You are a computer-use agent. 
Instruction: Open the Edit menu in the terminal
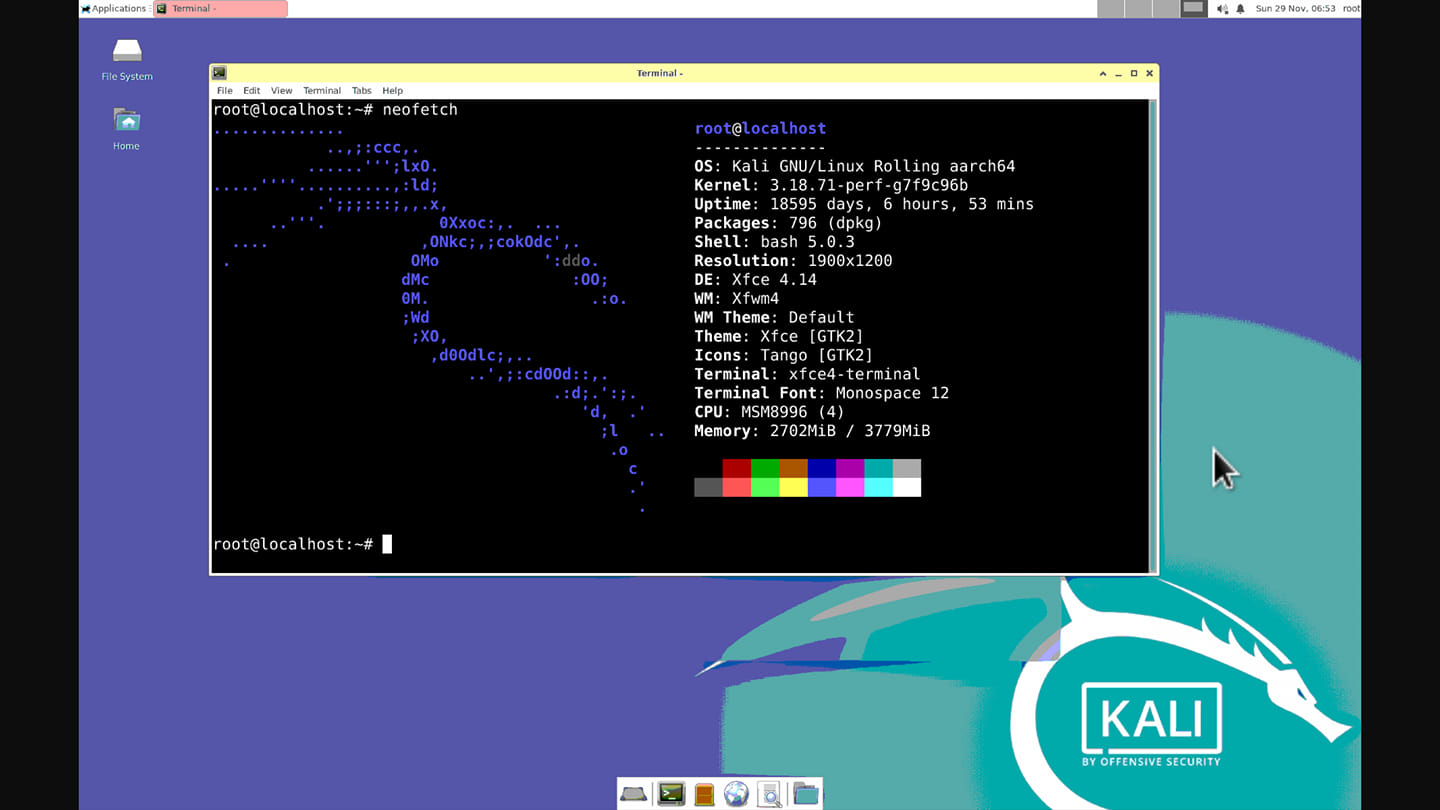tap(252, 90)
